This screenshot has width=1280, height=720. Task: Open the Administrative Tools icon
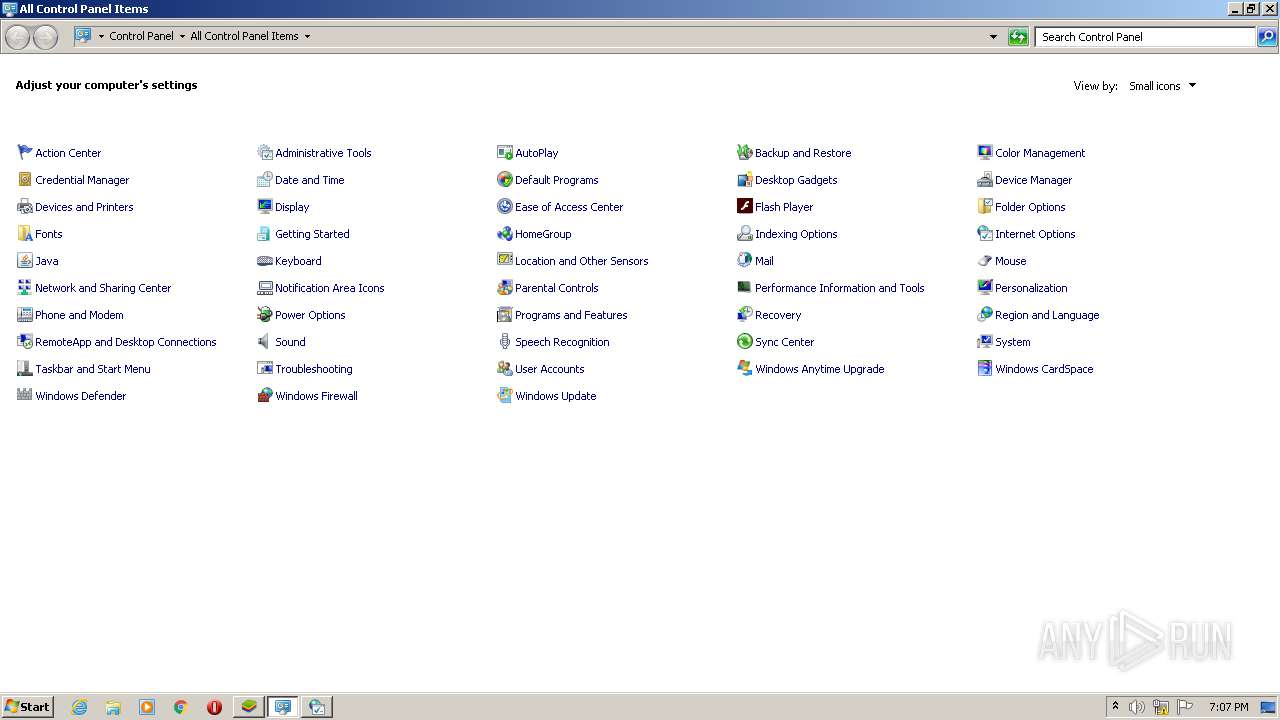tap(265, 152)
